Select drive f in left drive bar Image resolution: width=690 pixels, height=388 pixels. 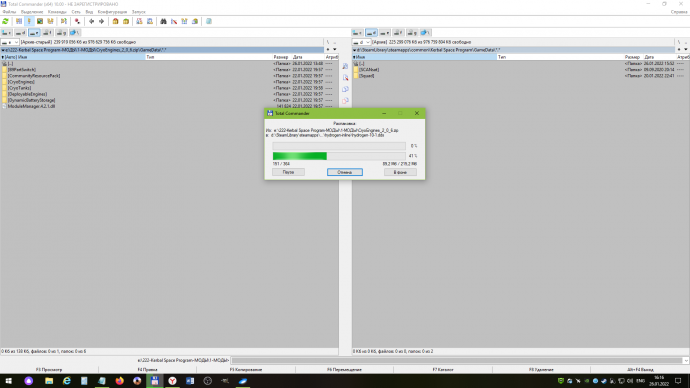point(48,33)
